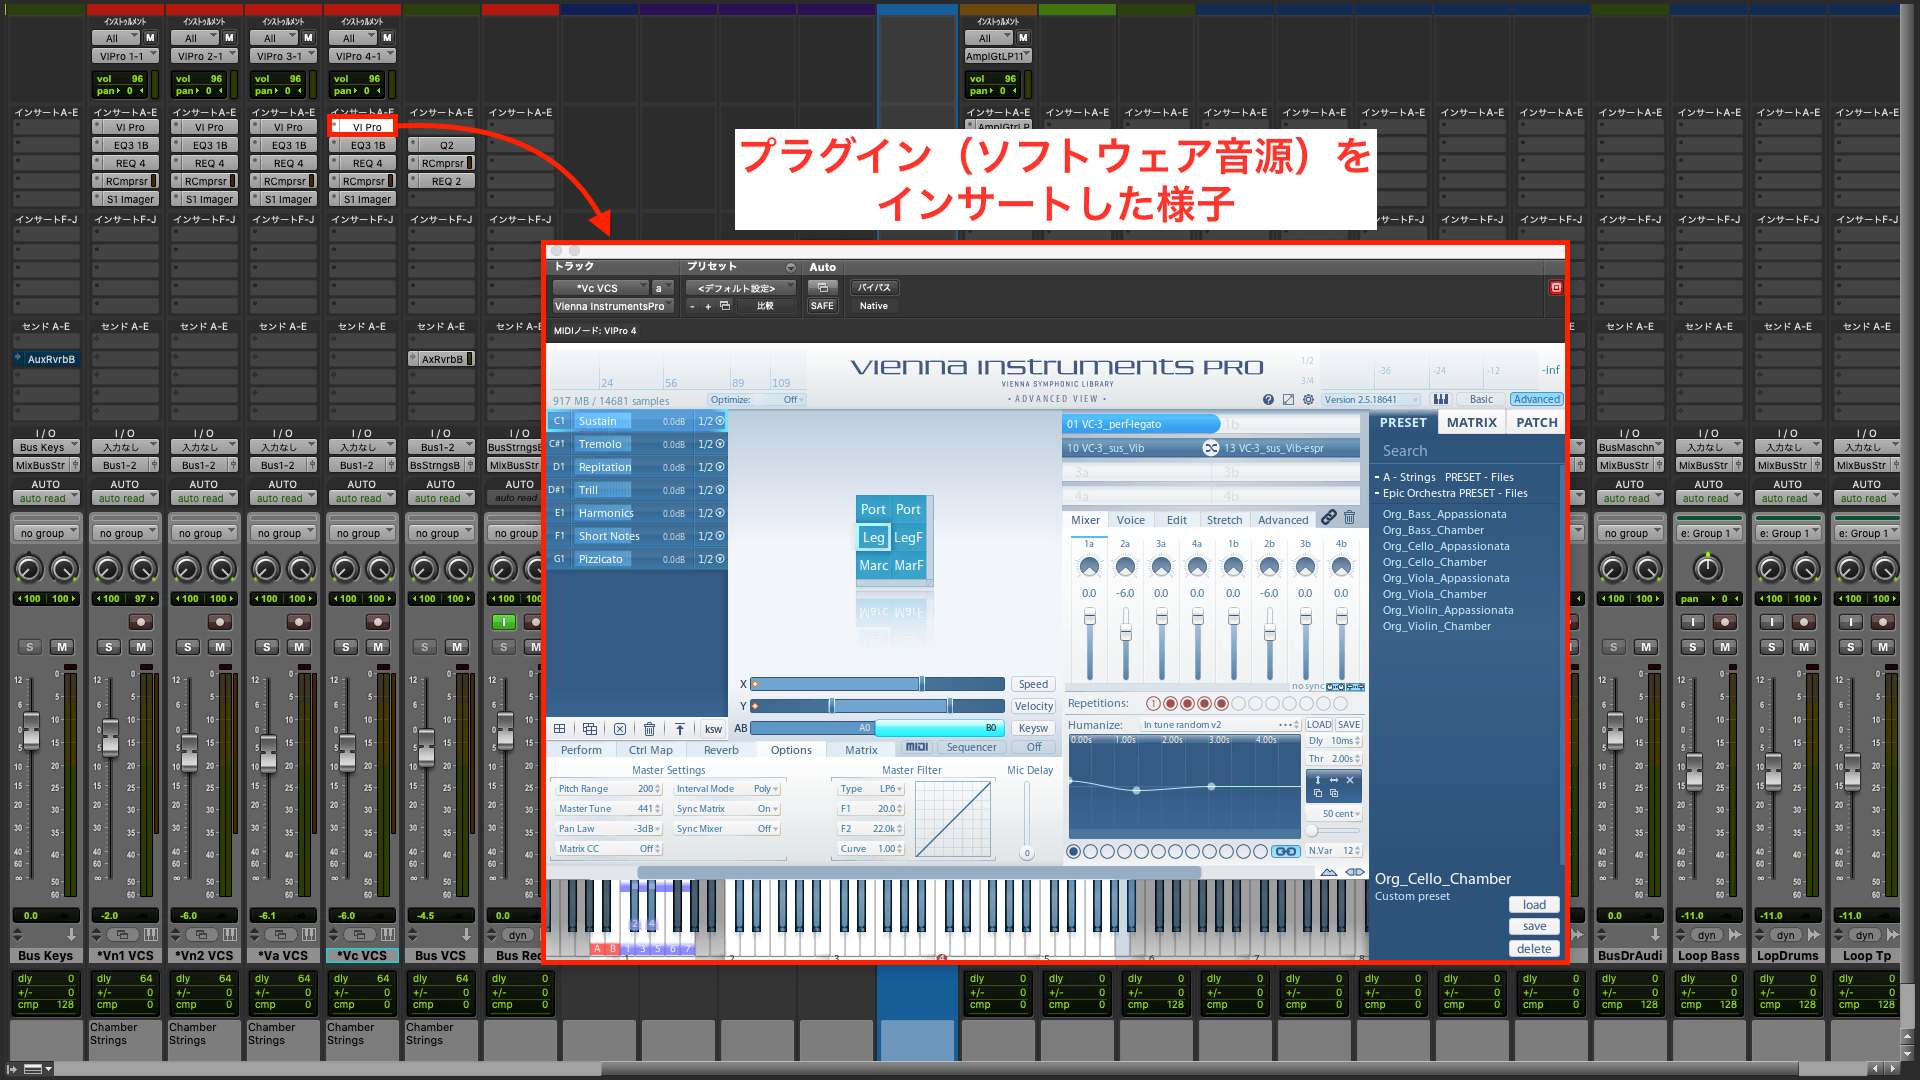Open the Version 2.5.18641 dropdown
This screenshot has width=1920, height=1080.
tap(1370, 399)
